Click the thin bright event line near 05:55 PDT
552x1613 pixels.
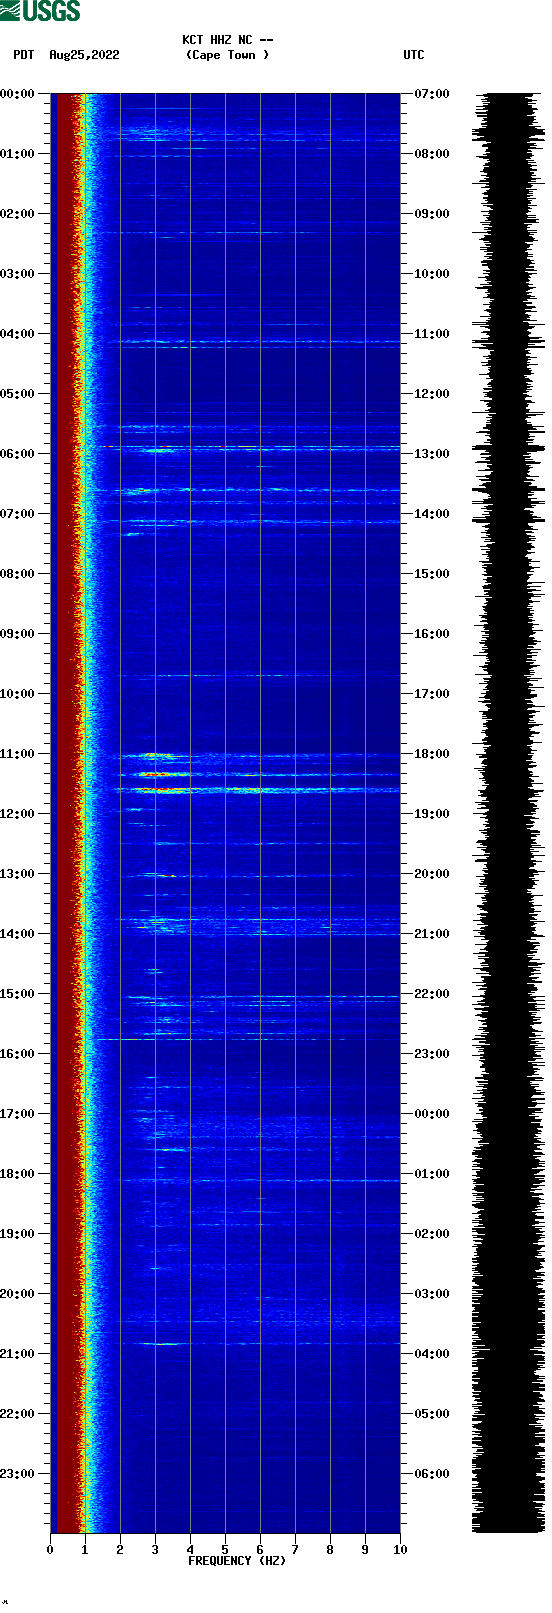250,447
